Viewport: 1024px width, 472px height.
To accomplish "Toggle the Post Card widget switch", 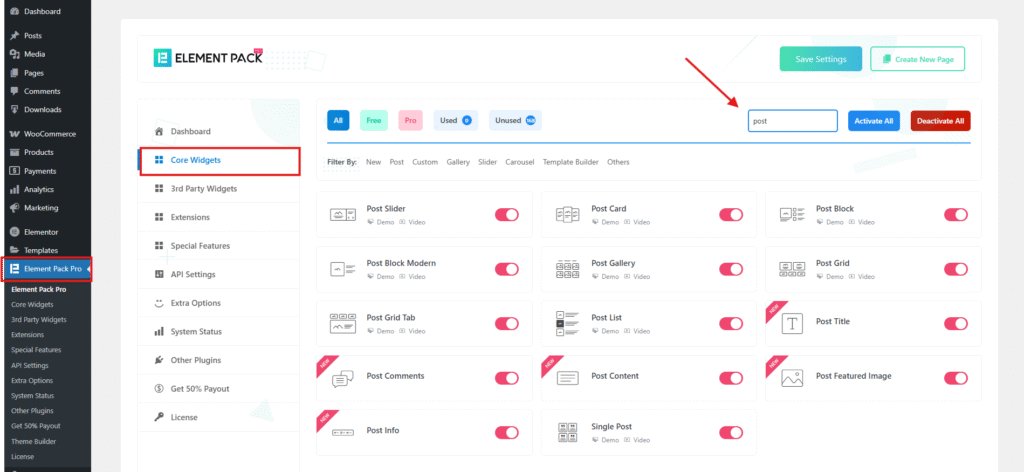I will click(731, 214).
